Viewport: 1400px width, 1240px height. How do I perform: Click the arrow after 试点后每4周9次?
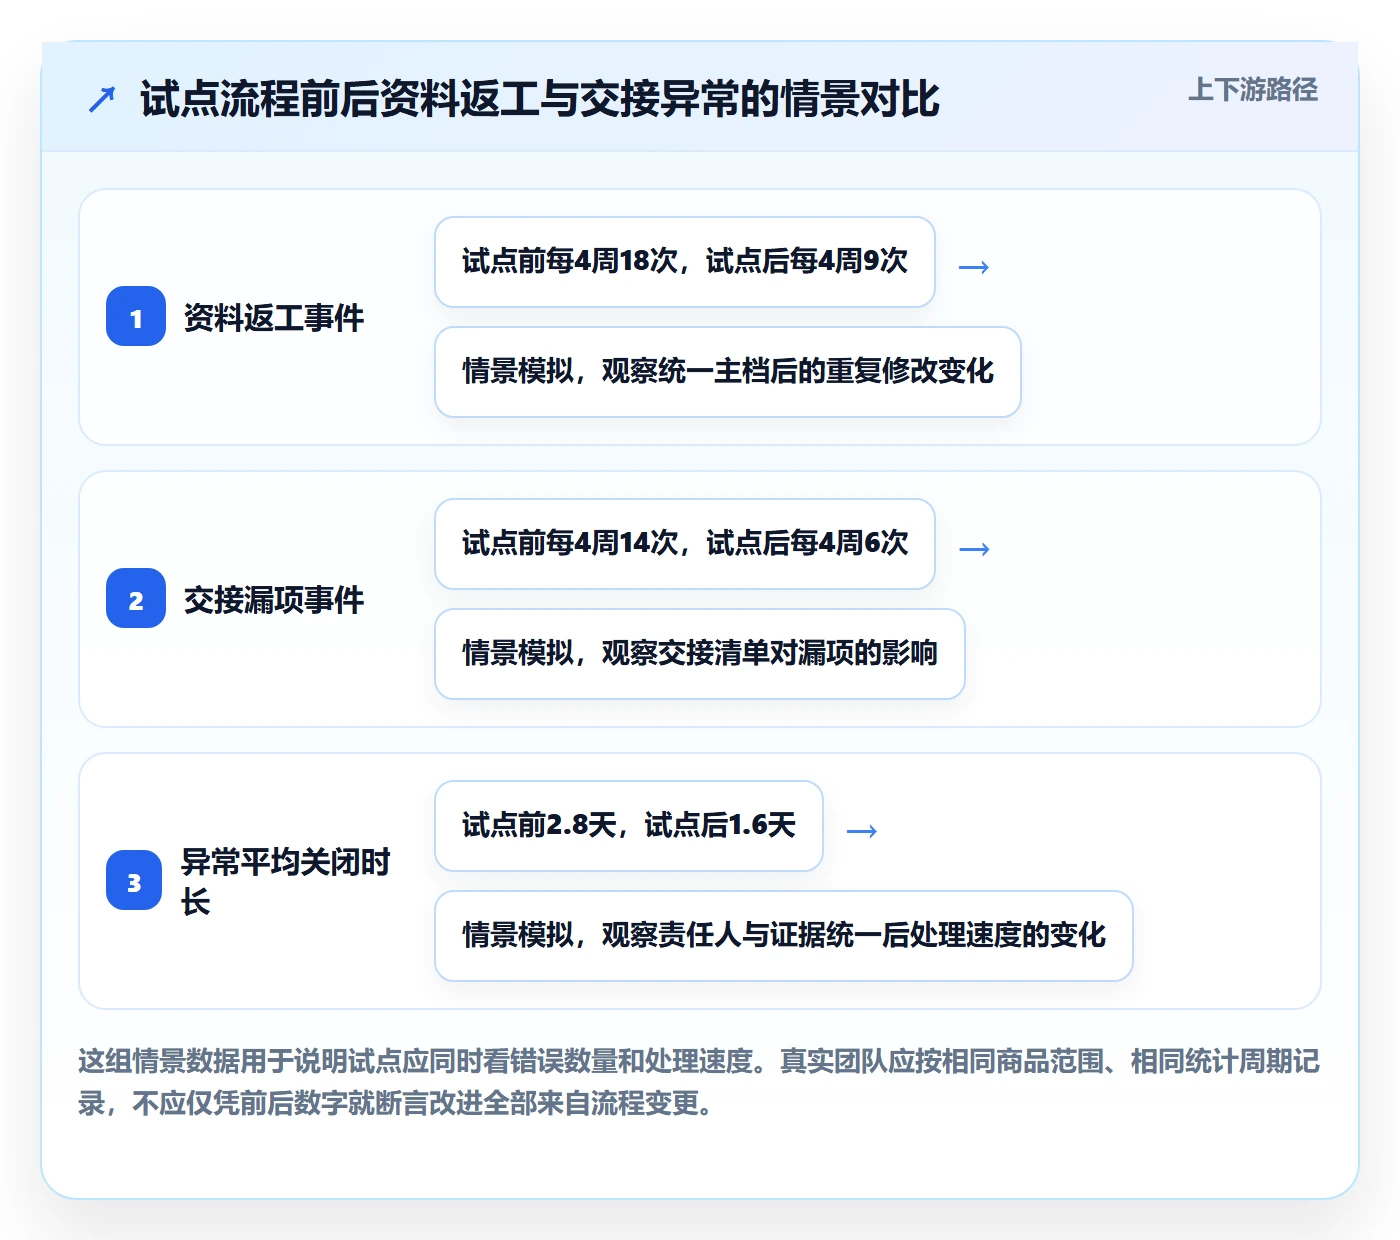pos(974,267)
